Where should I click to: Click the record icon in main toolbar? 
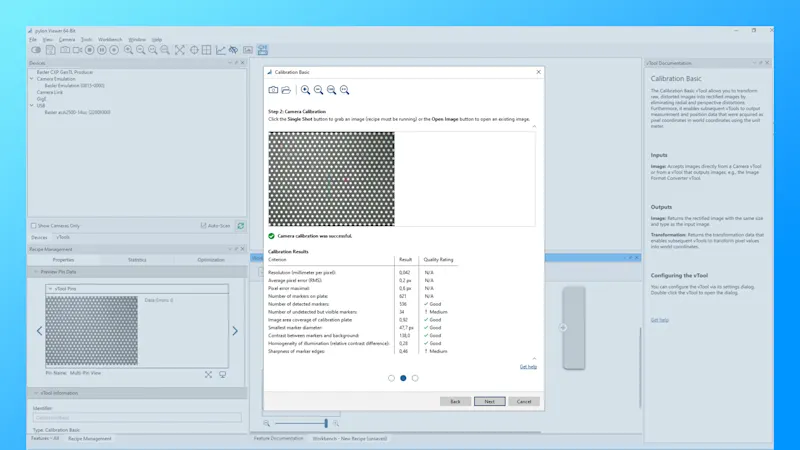[114, 50]
